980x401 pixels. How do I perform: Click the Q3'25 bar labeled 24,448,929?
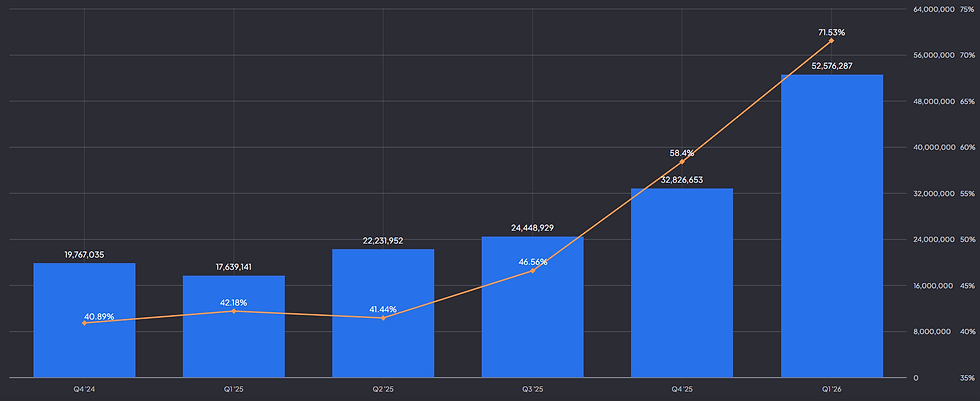532,307
